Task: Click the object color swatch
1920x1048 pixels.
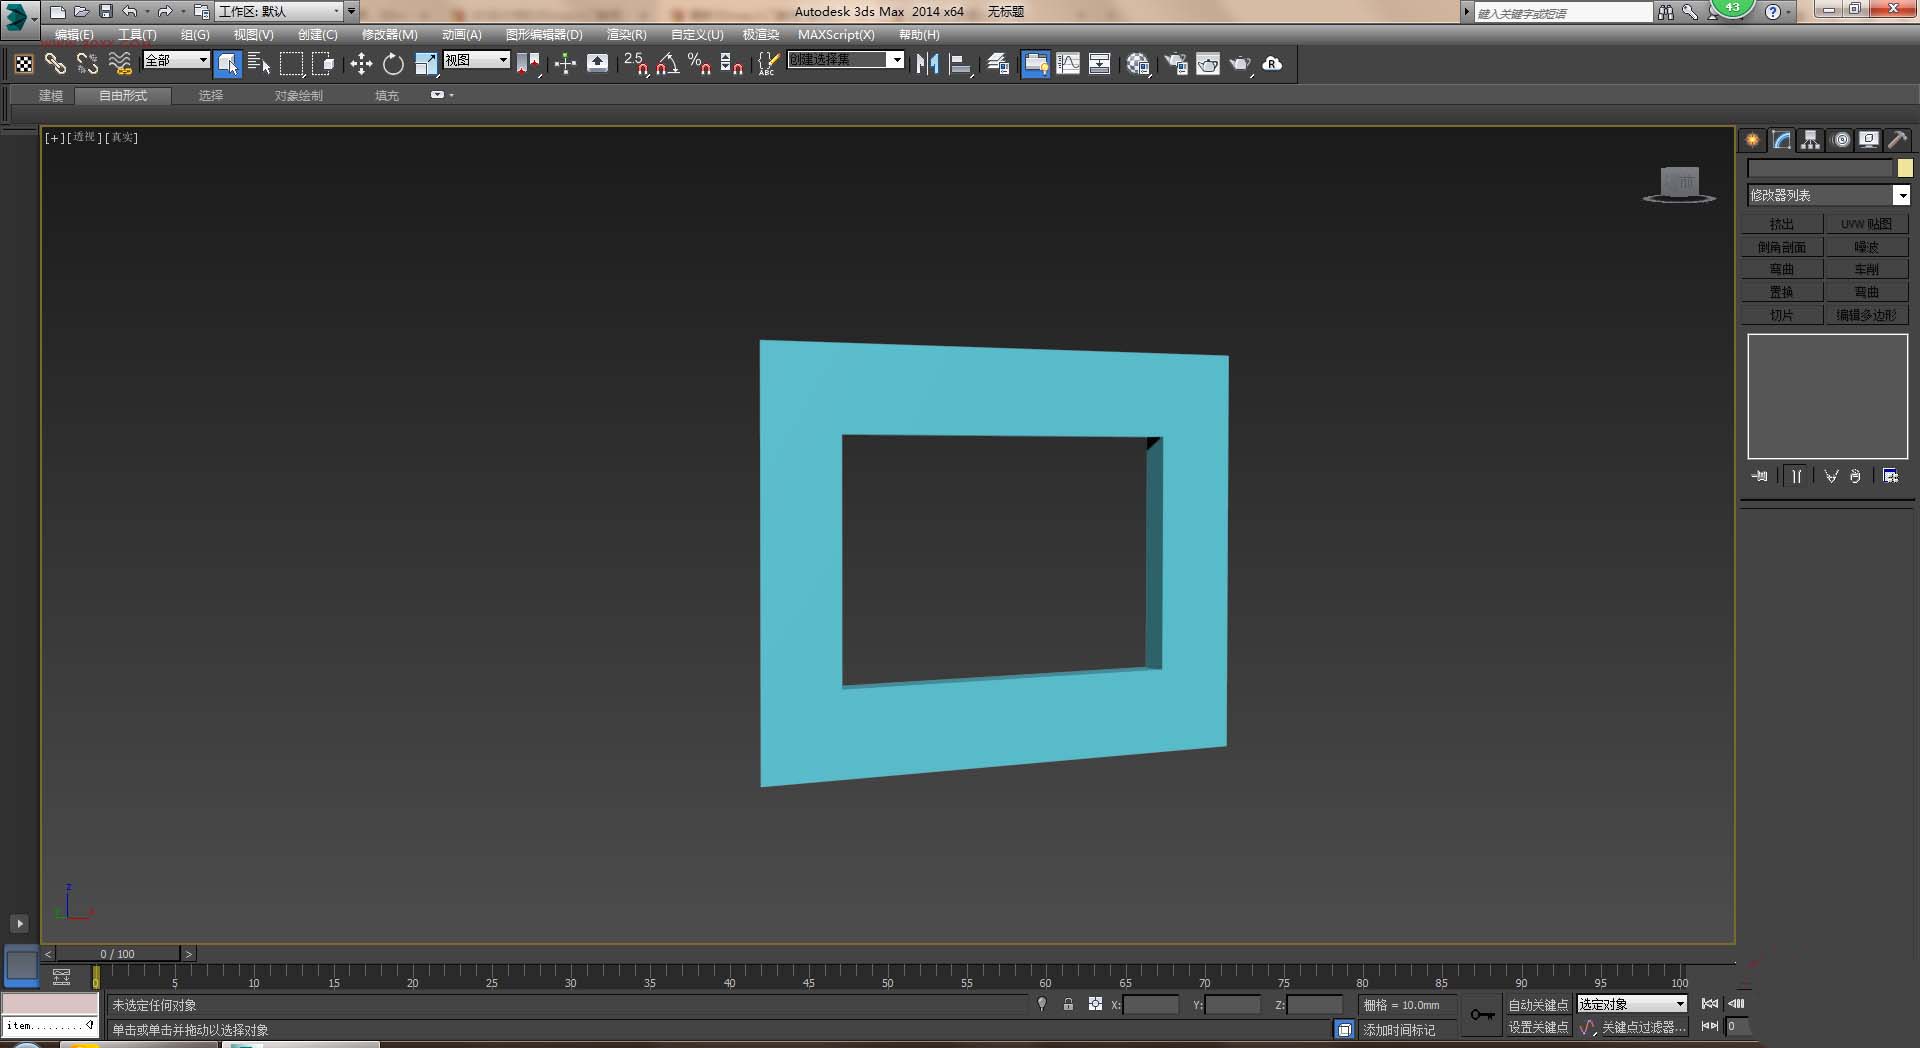Action: coord(1905,168)
